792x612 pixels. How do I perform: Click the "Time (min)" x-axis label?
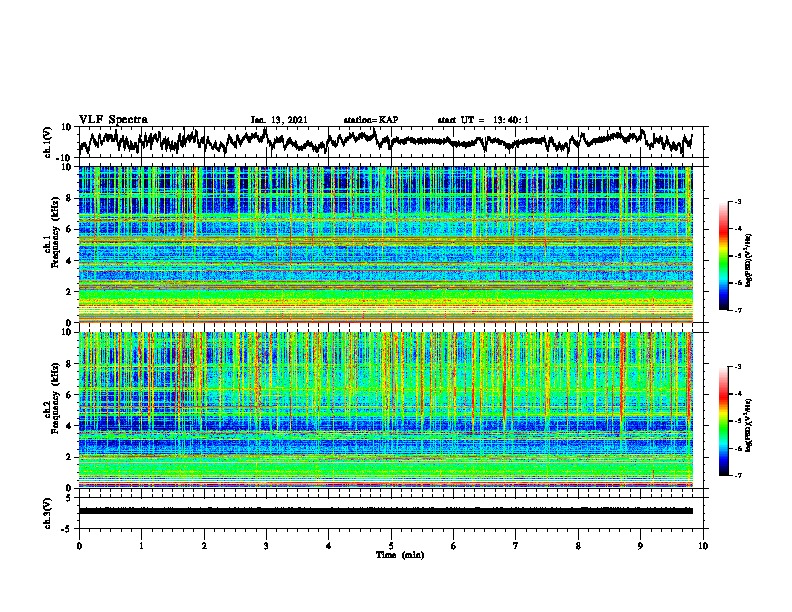[400, 555]
